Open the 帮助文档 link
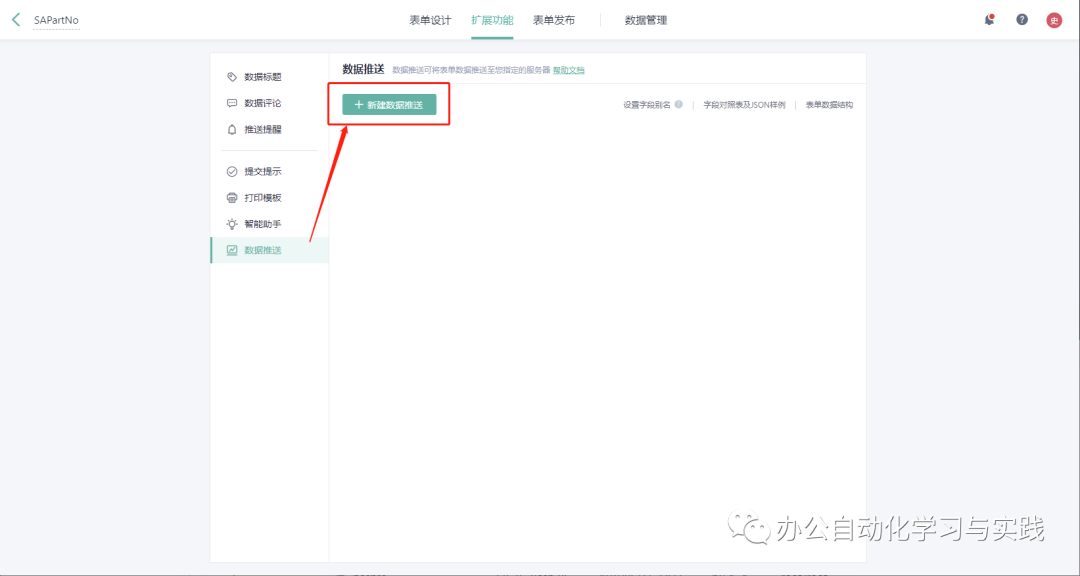The height and width of the screenshot is (576, 1080). pyautogui.click(x=568, y=70)
